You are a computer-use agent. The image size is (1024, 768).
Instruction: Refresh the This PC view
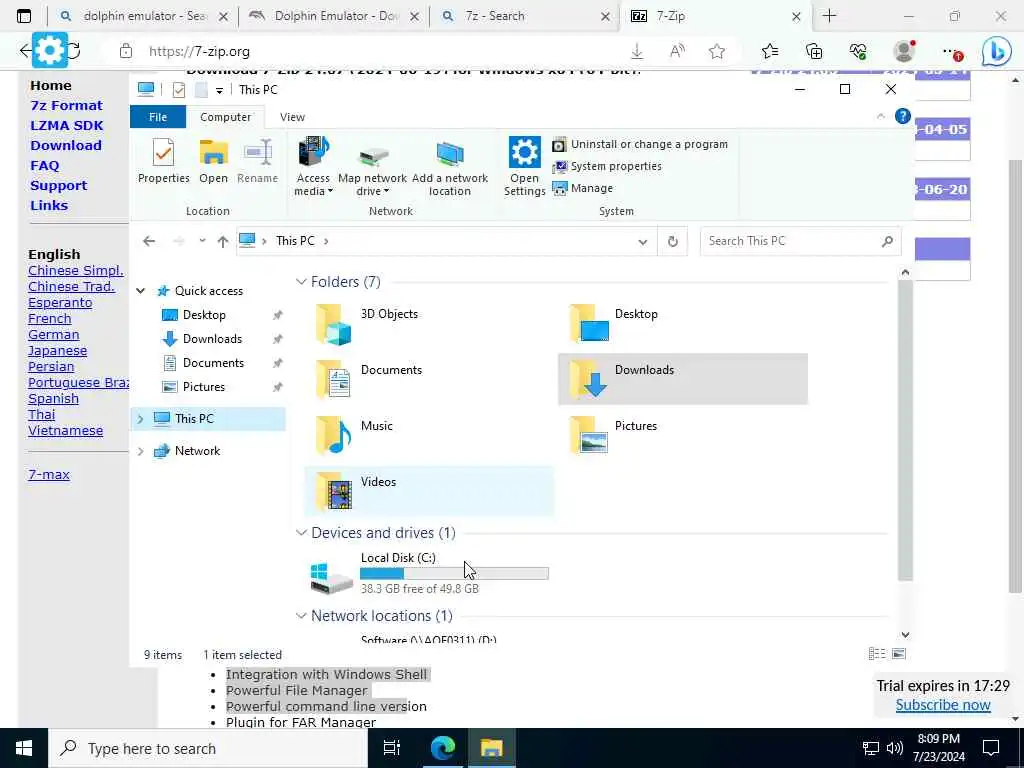click(673, 242)
